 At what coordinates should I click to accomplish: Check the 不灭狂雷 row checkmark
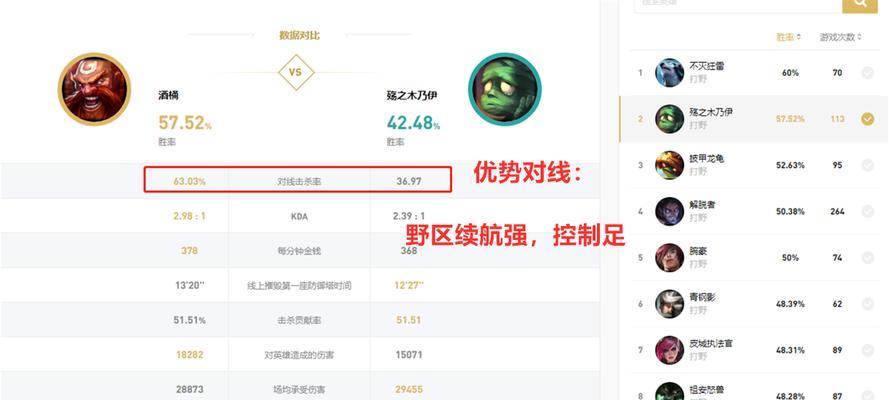(x=867, y=73)
